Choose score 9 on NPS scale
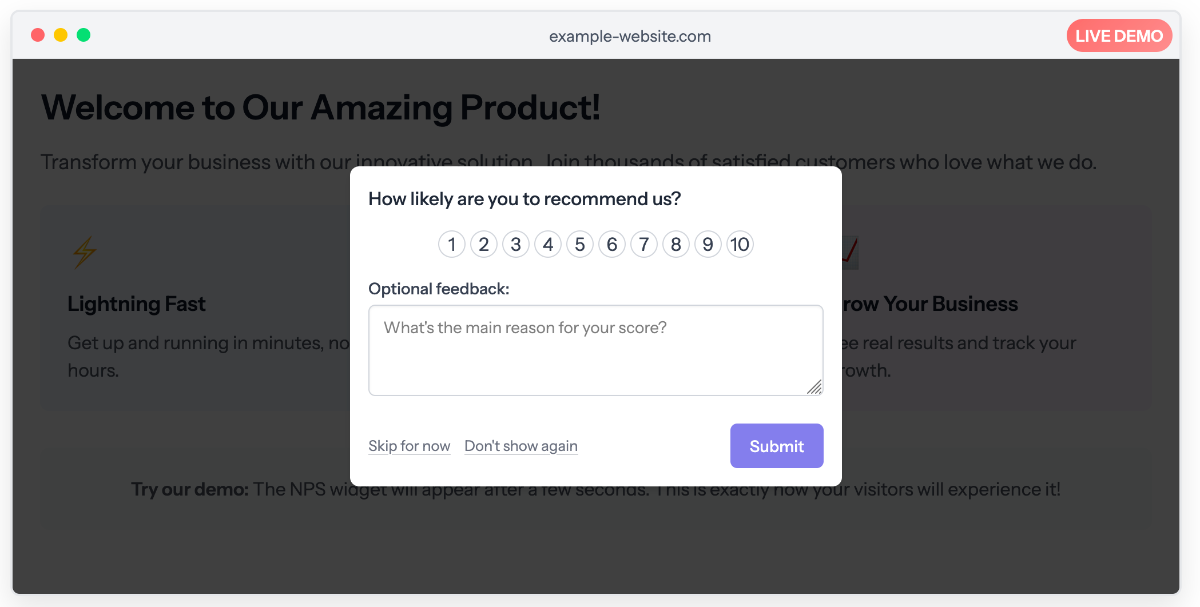1200x607 pixels. [708, 244]
